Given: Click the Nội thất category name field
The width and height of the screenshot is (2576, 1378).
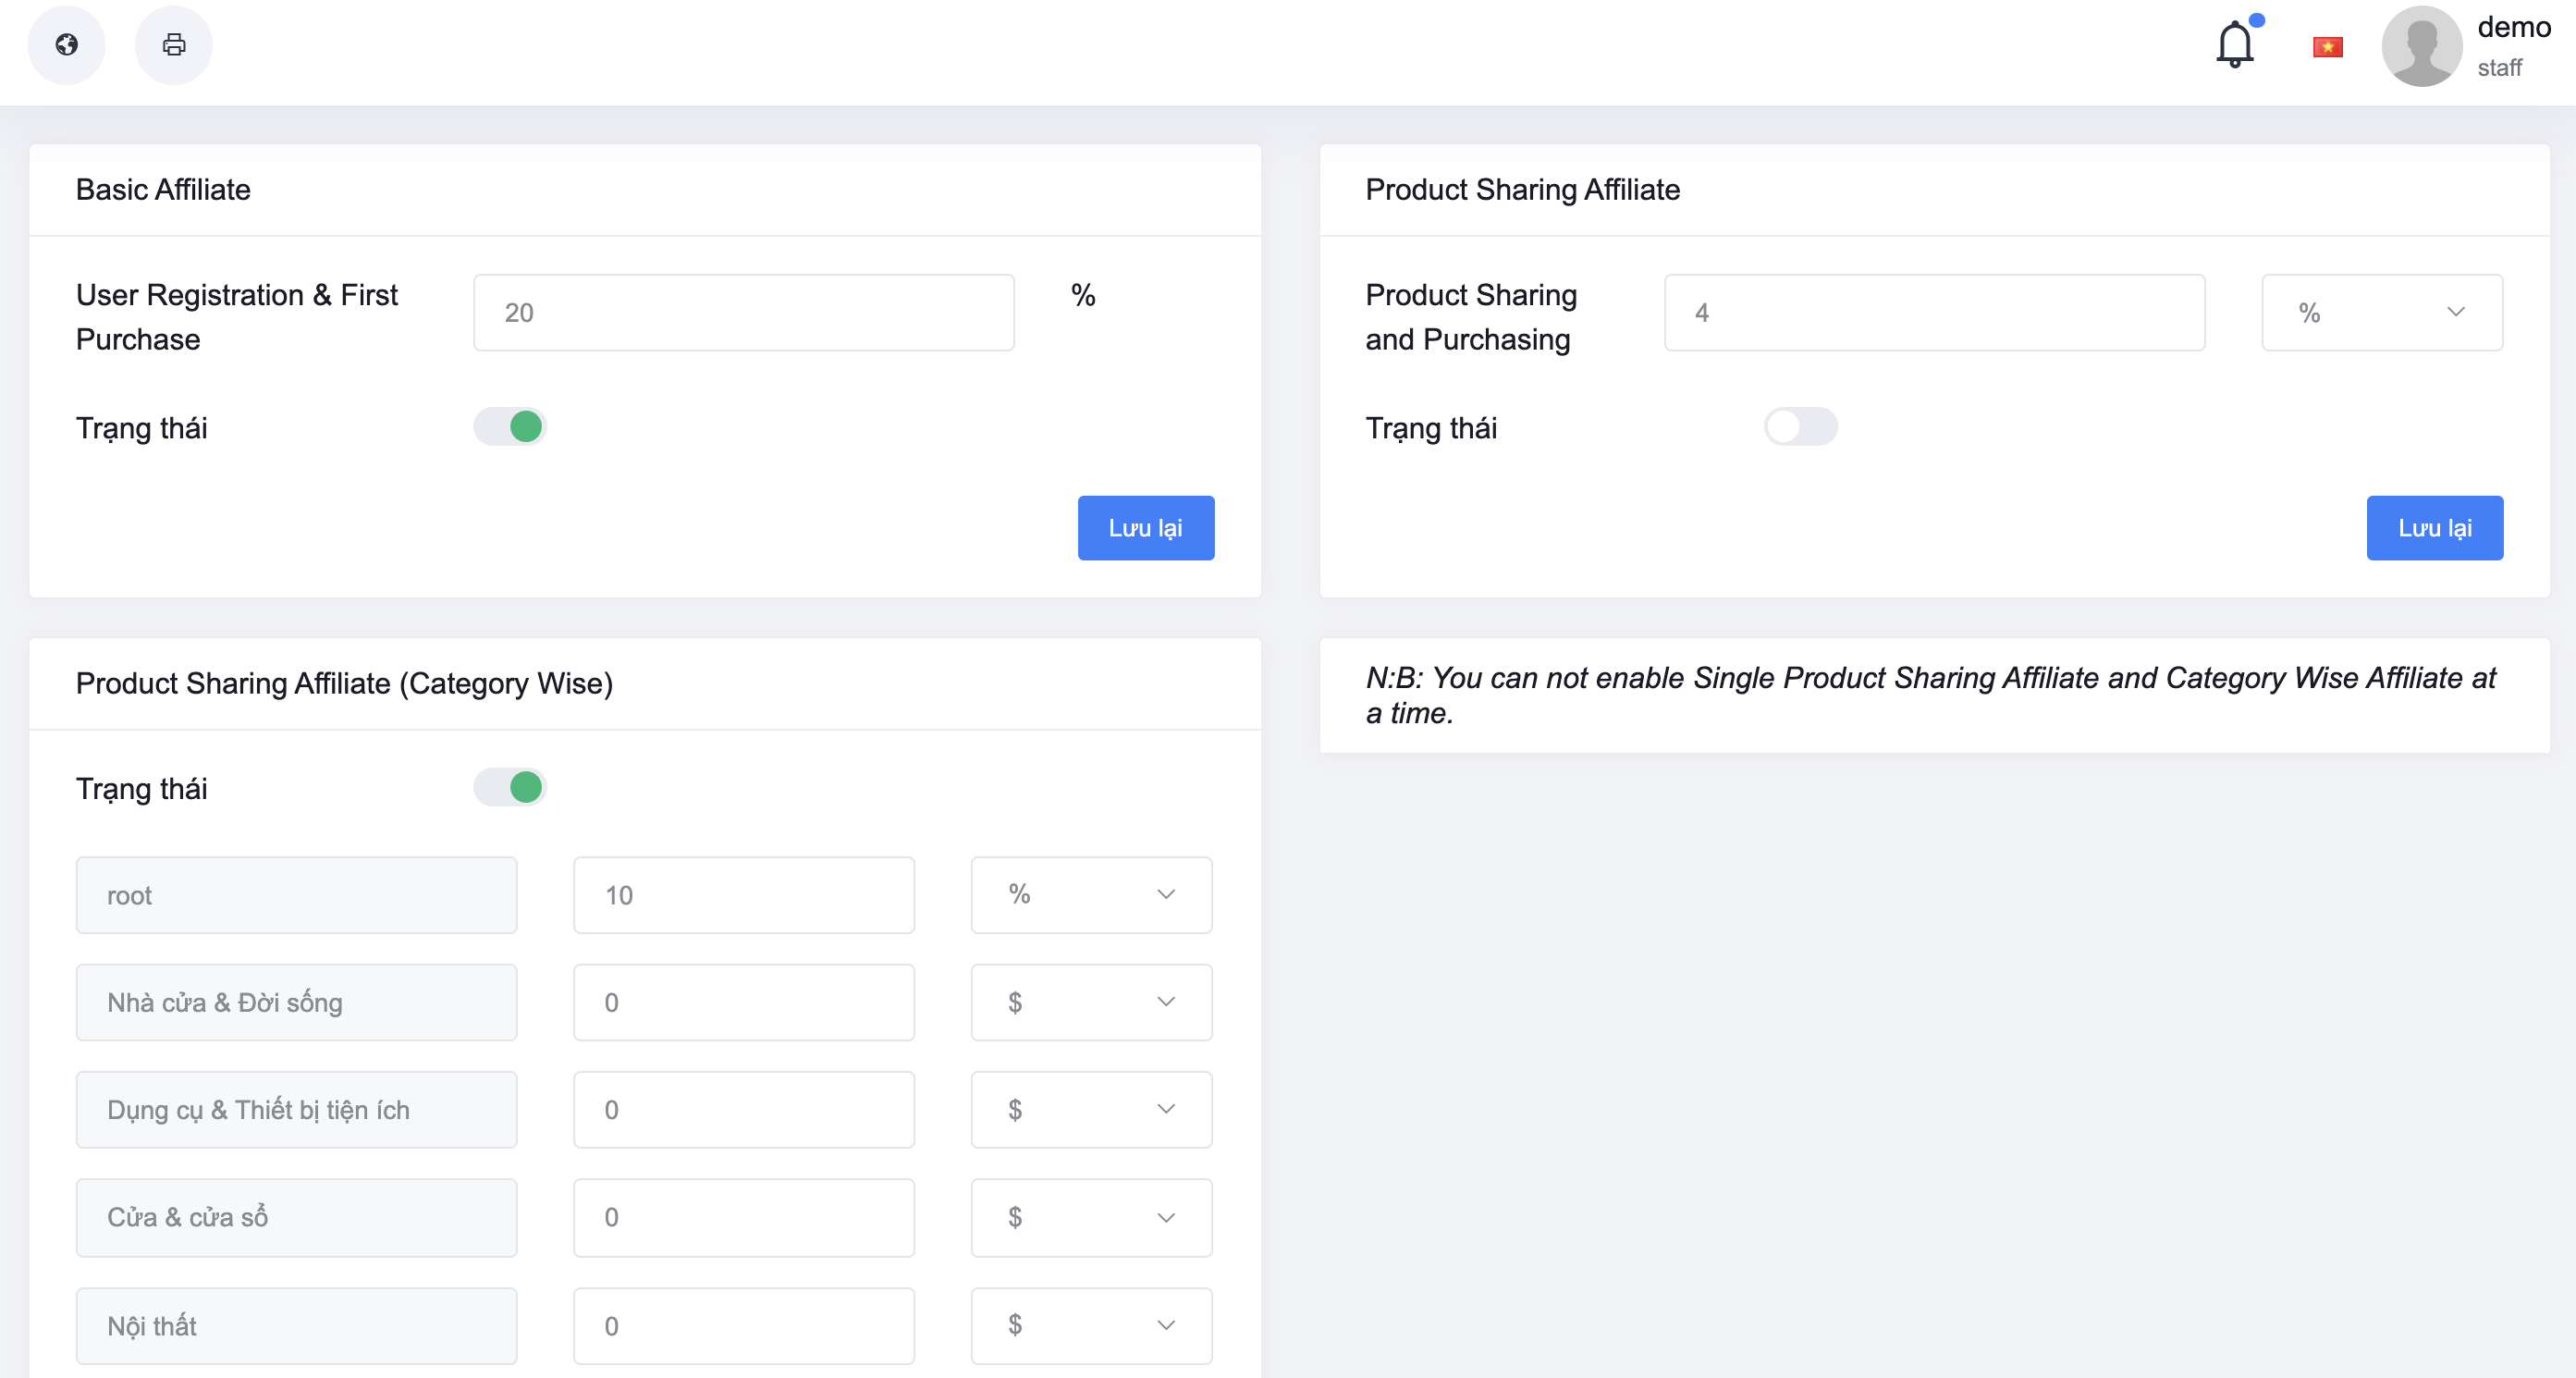Looking at the screenshot, I should coord(297,1326).
